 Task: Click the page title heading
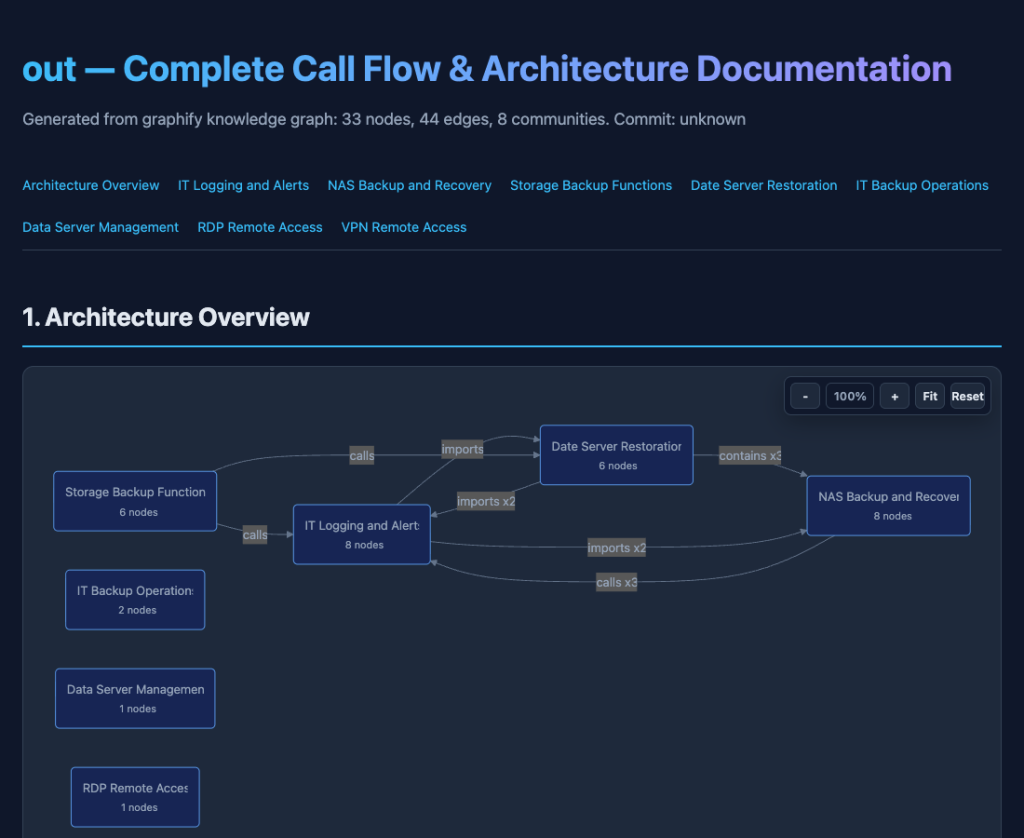(487, 69)
